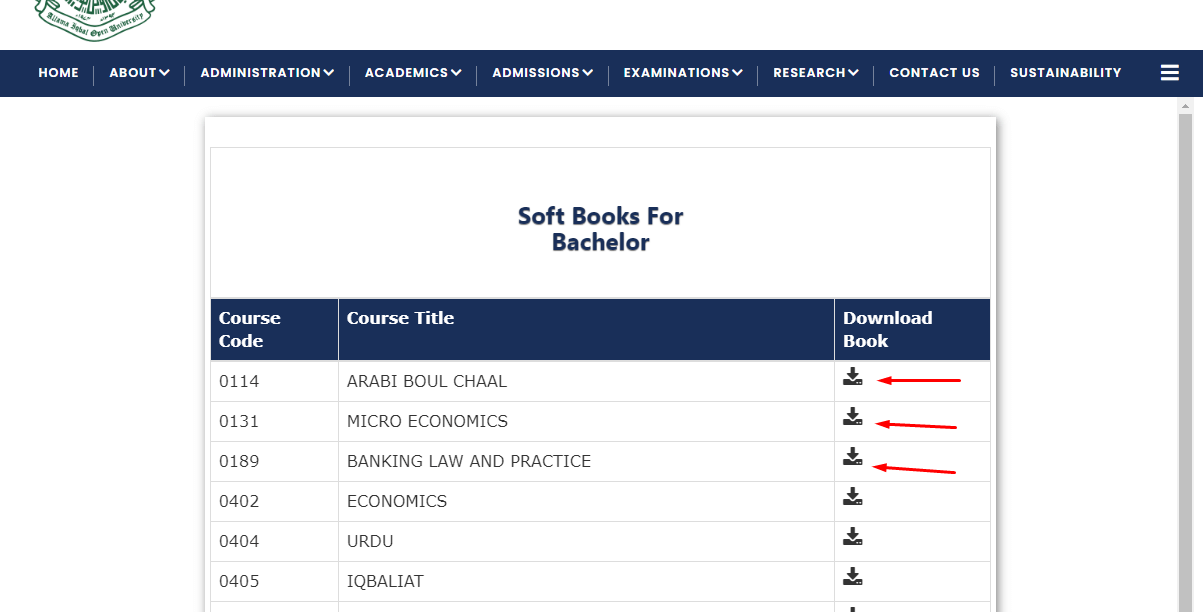Click the Soft Books For Bachelor heading
This screenshot has height=612, width=1203.
pyautogui.click(x=599, y=228)
